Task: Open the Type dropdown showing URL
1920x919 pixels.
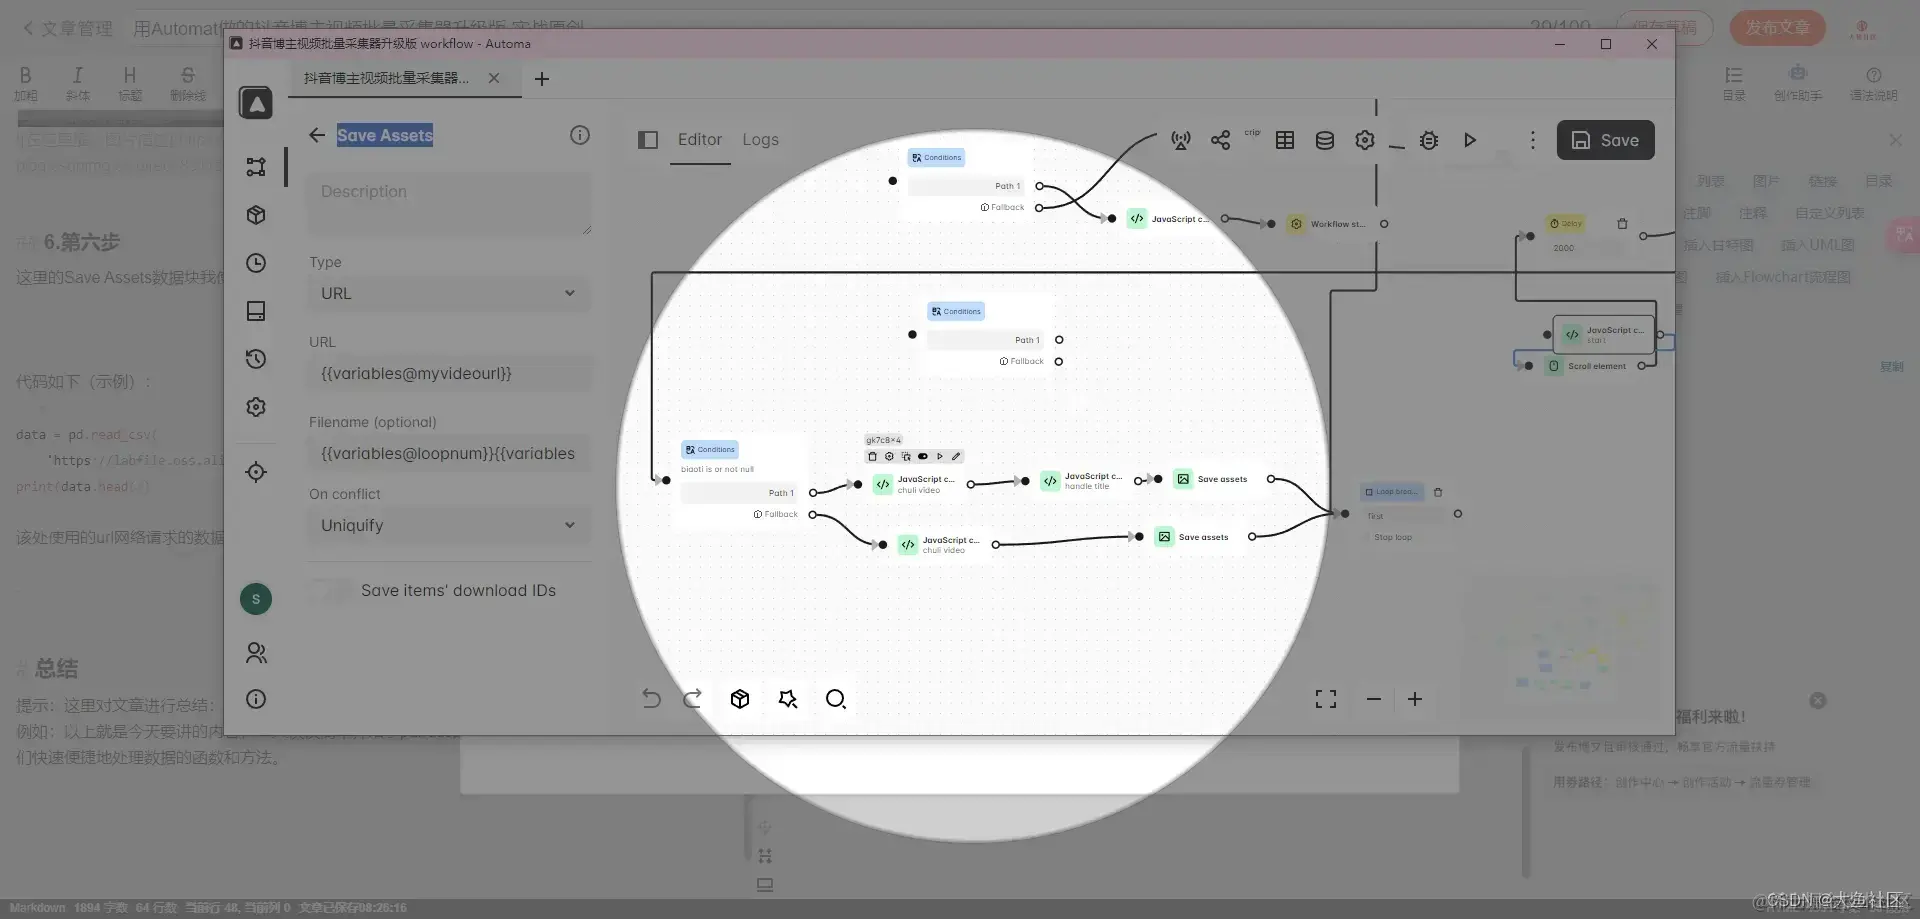Action: (449, 294)
